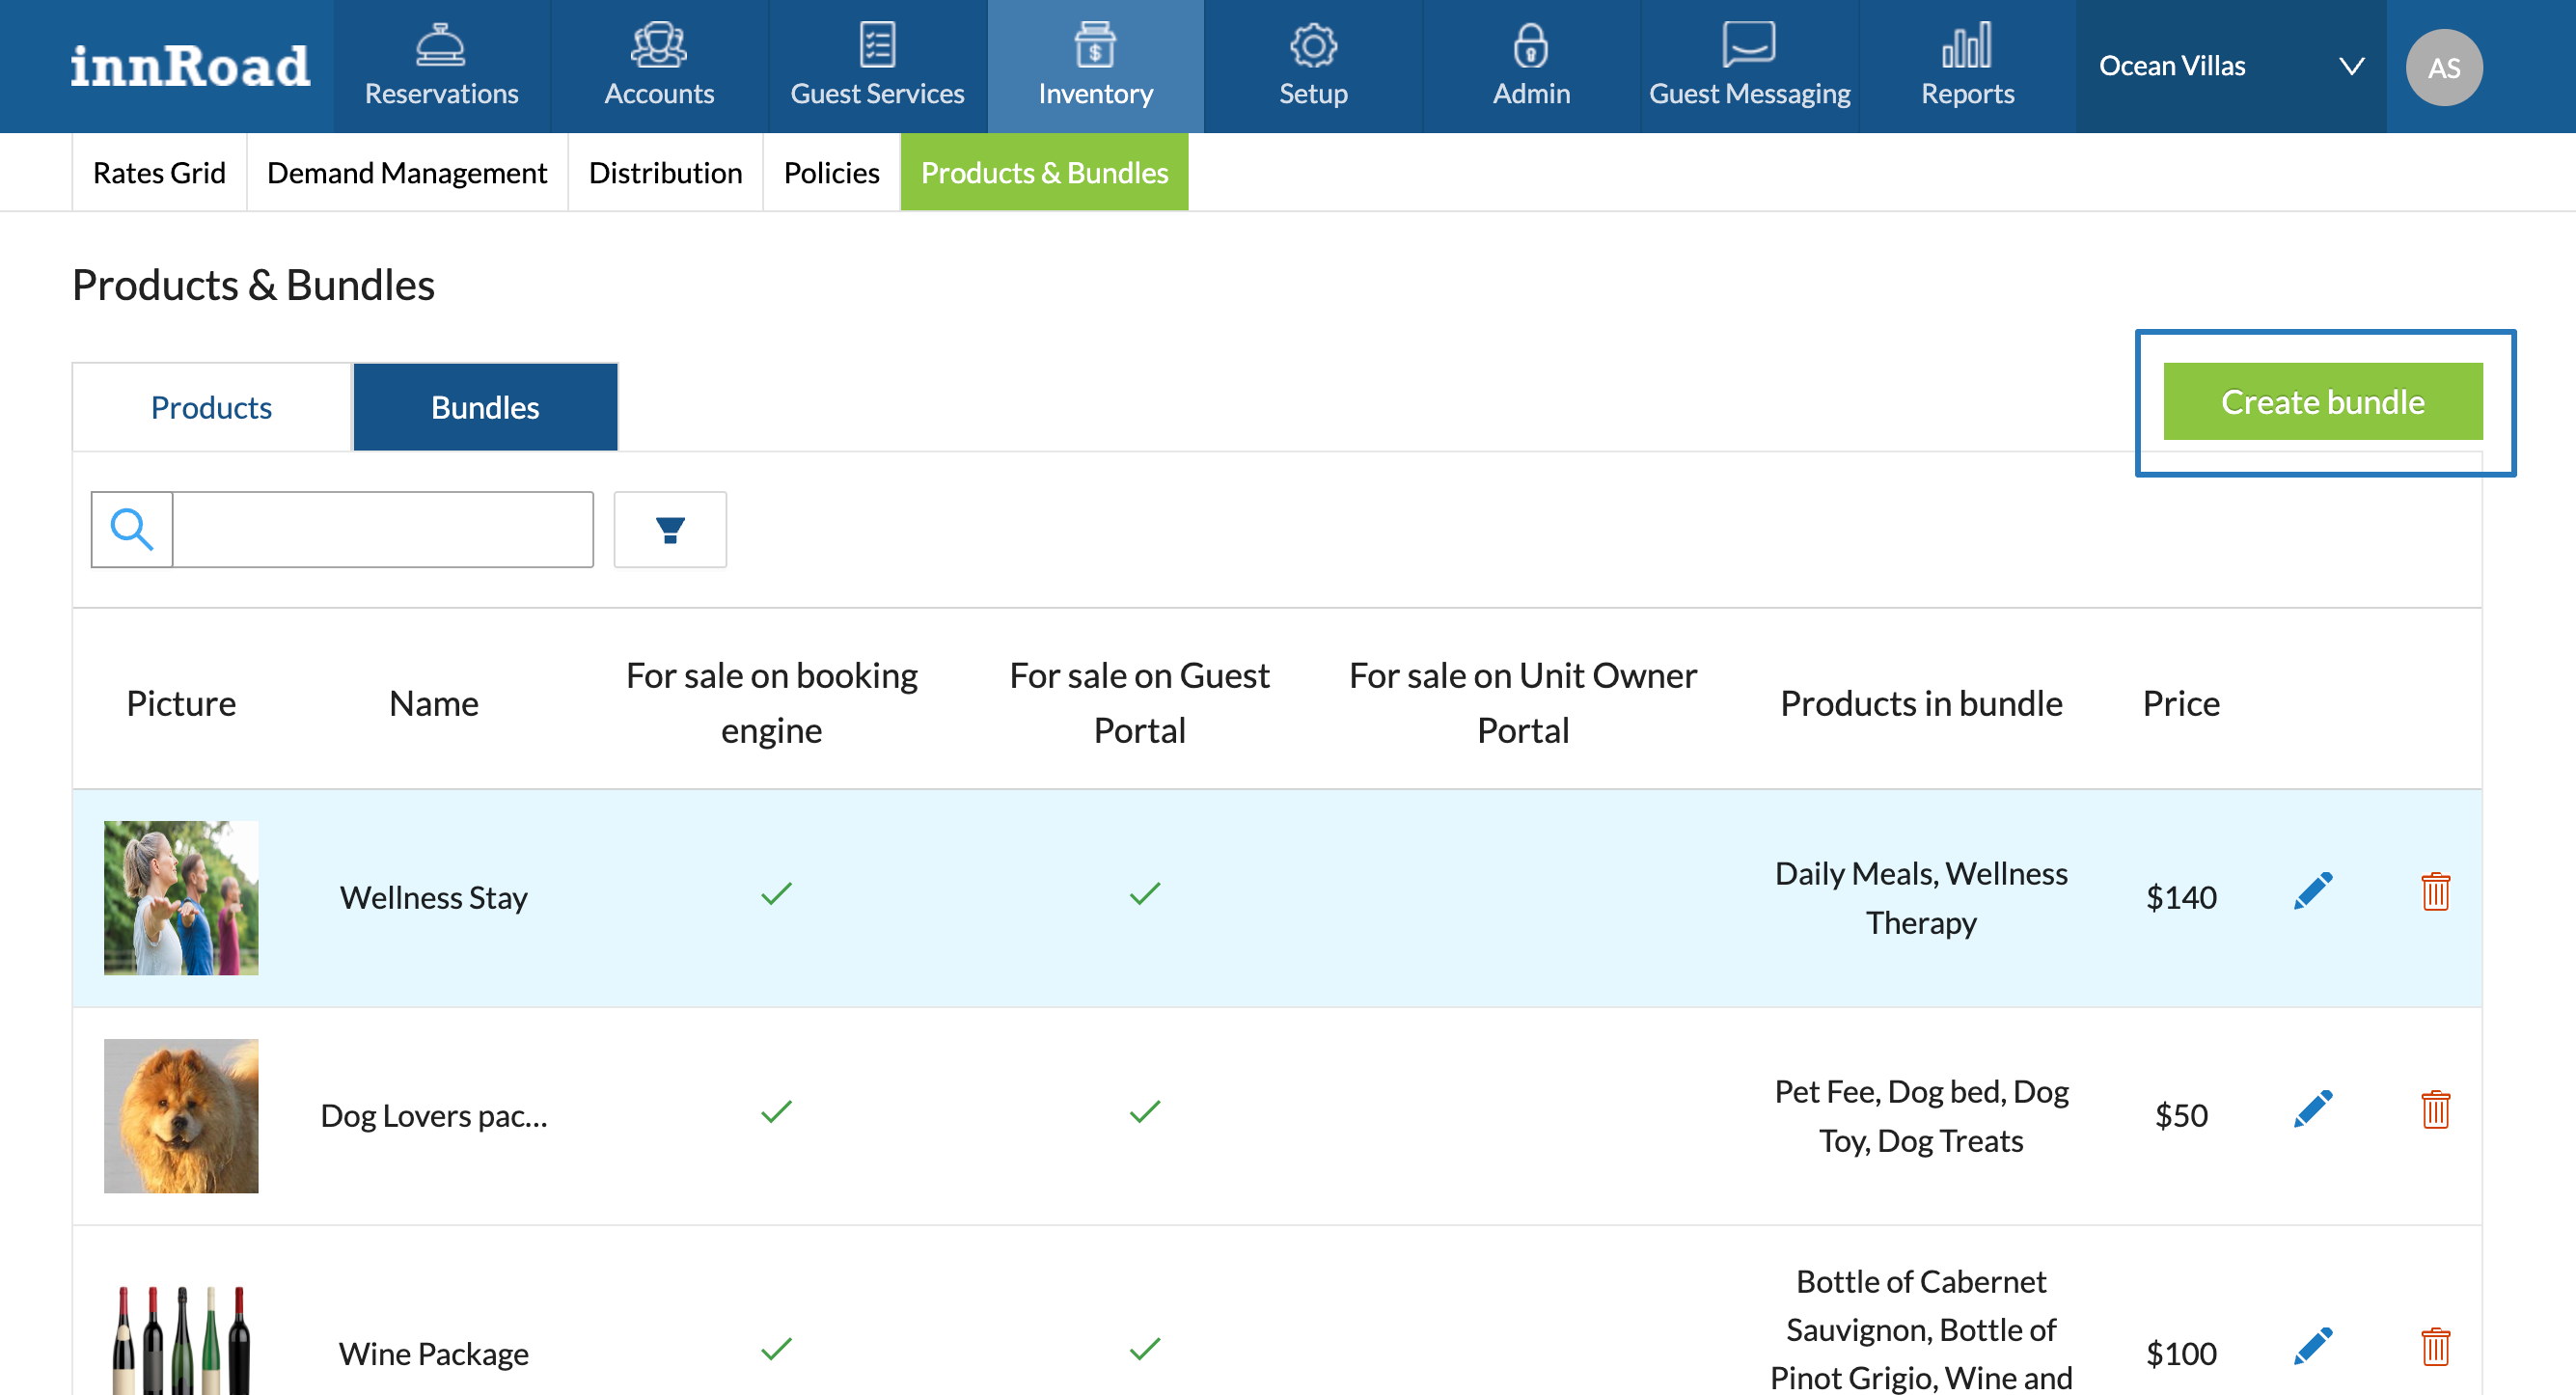2576x1395 pixels.
Task: Click the bundle search text field
Action: (382, 529)
